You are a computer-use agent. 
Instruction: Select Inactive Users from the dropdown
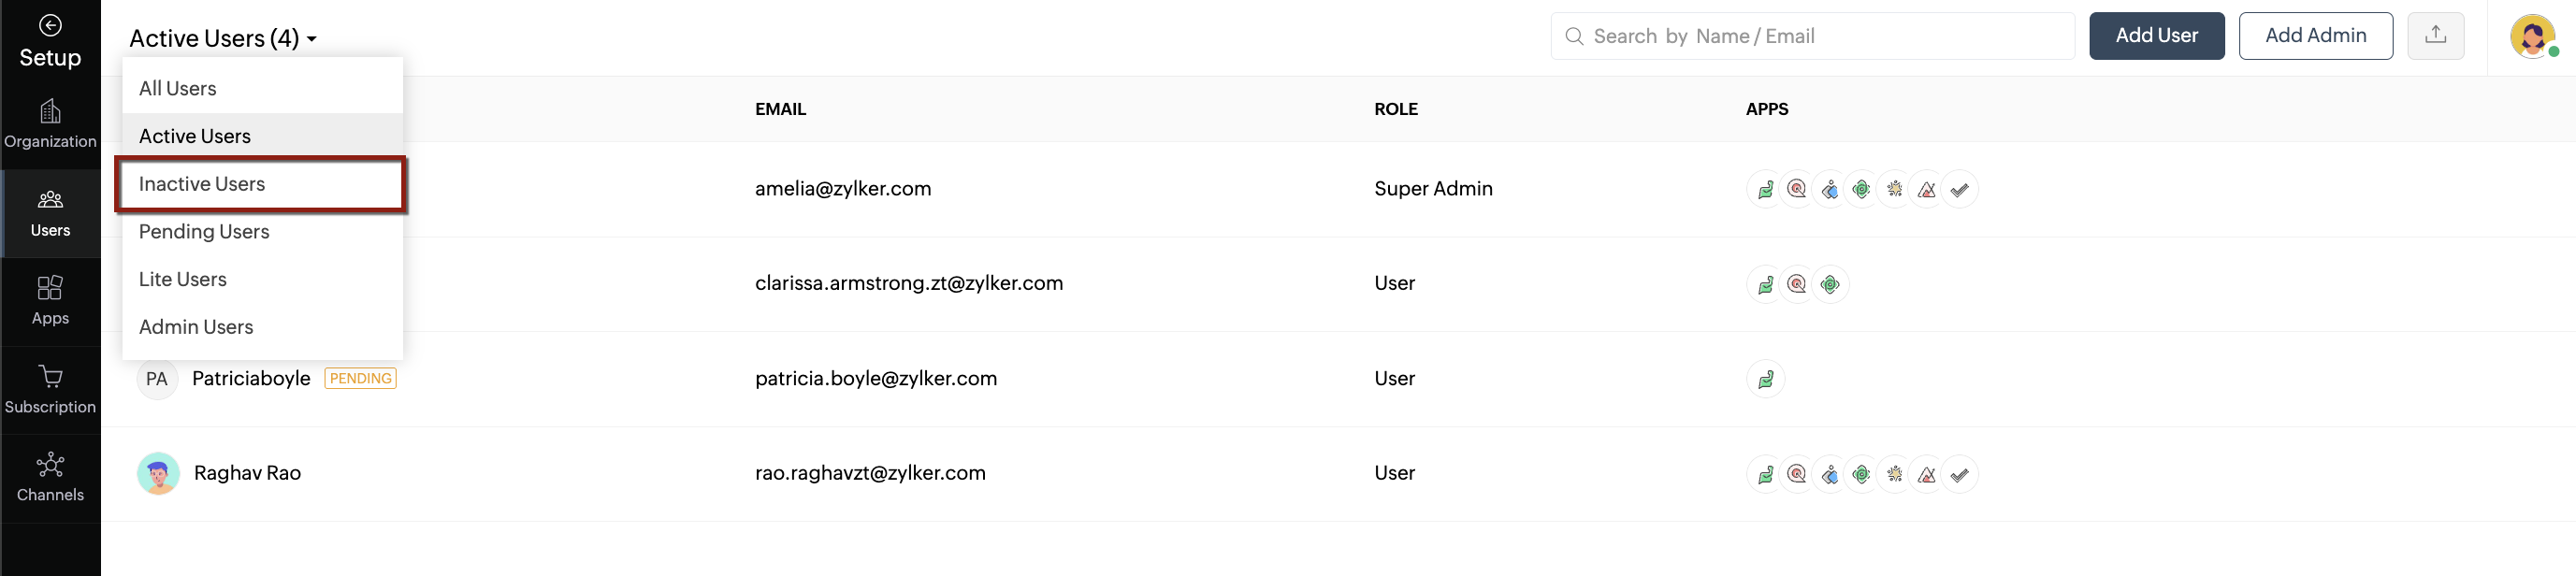tap(202, 184)
